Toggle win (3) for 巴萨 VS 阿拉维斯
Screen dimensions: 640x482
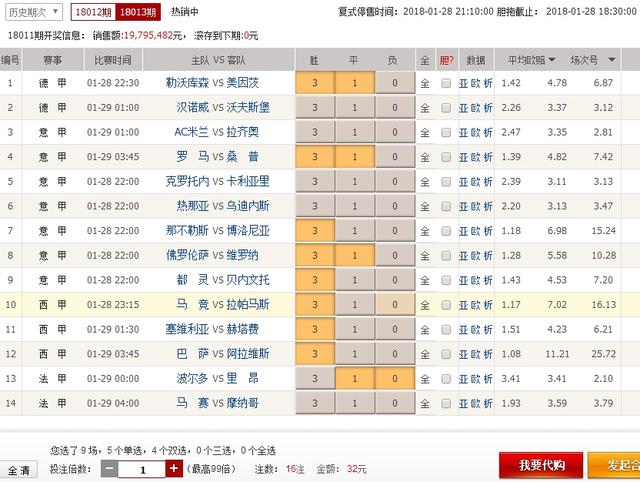click(x=315, y=354)
